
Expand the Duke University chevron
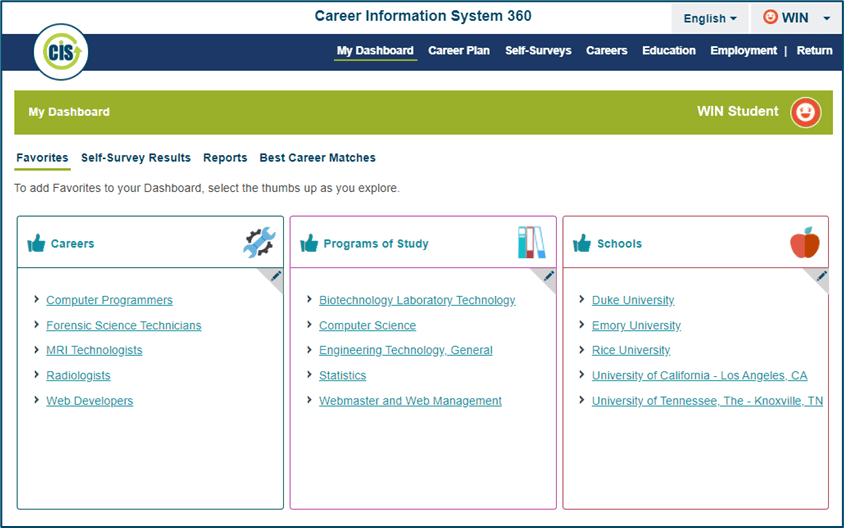(x=582, y=300)
